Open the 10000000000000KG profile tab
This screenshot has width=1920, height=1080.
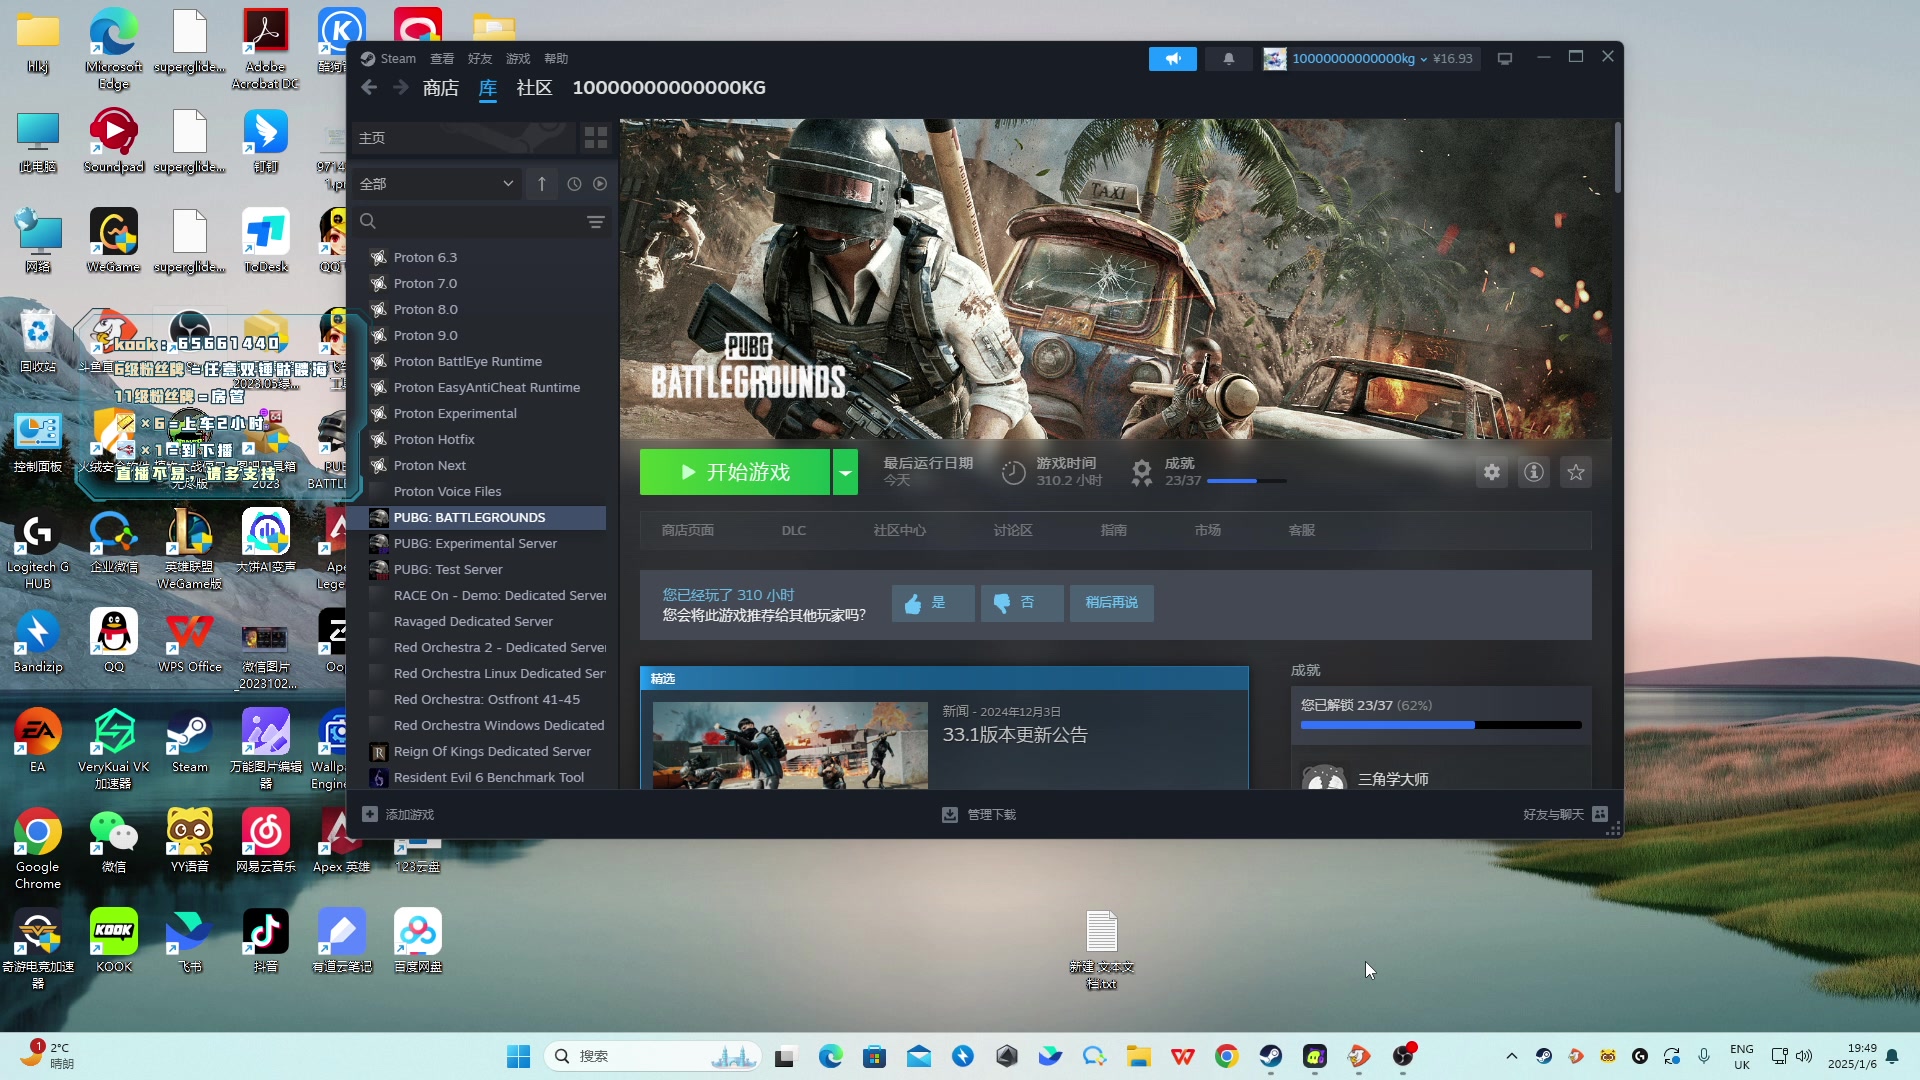(x=669, y=88)
